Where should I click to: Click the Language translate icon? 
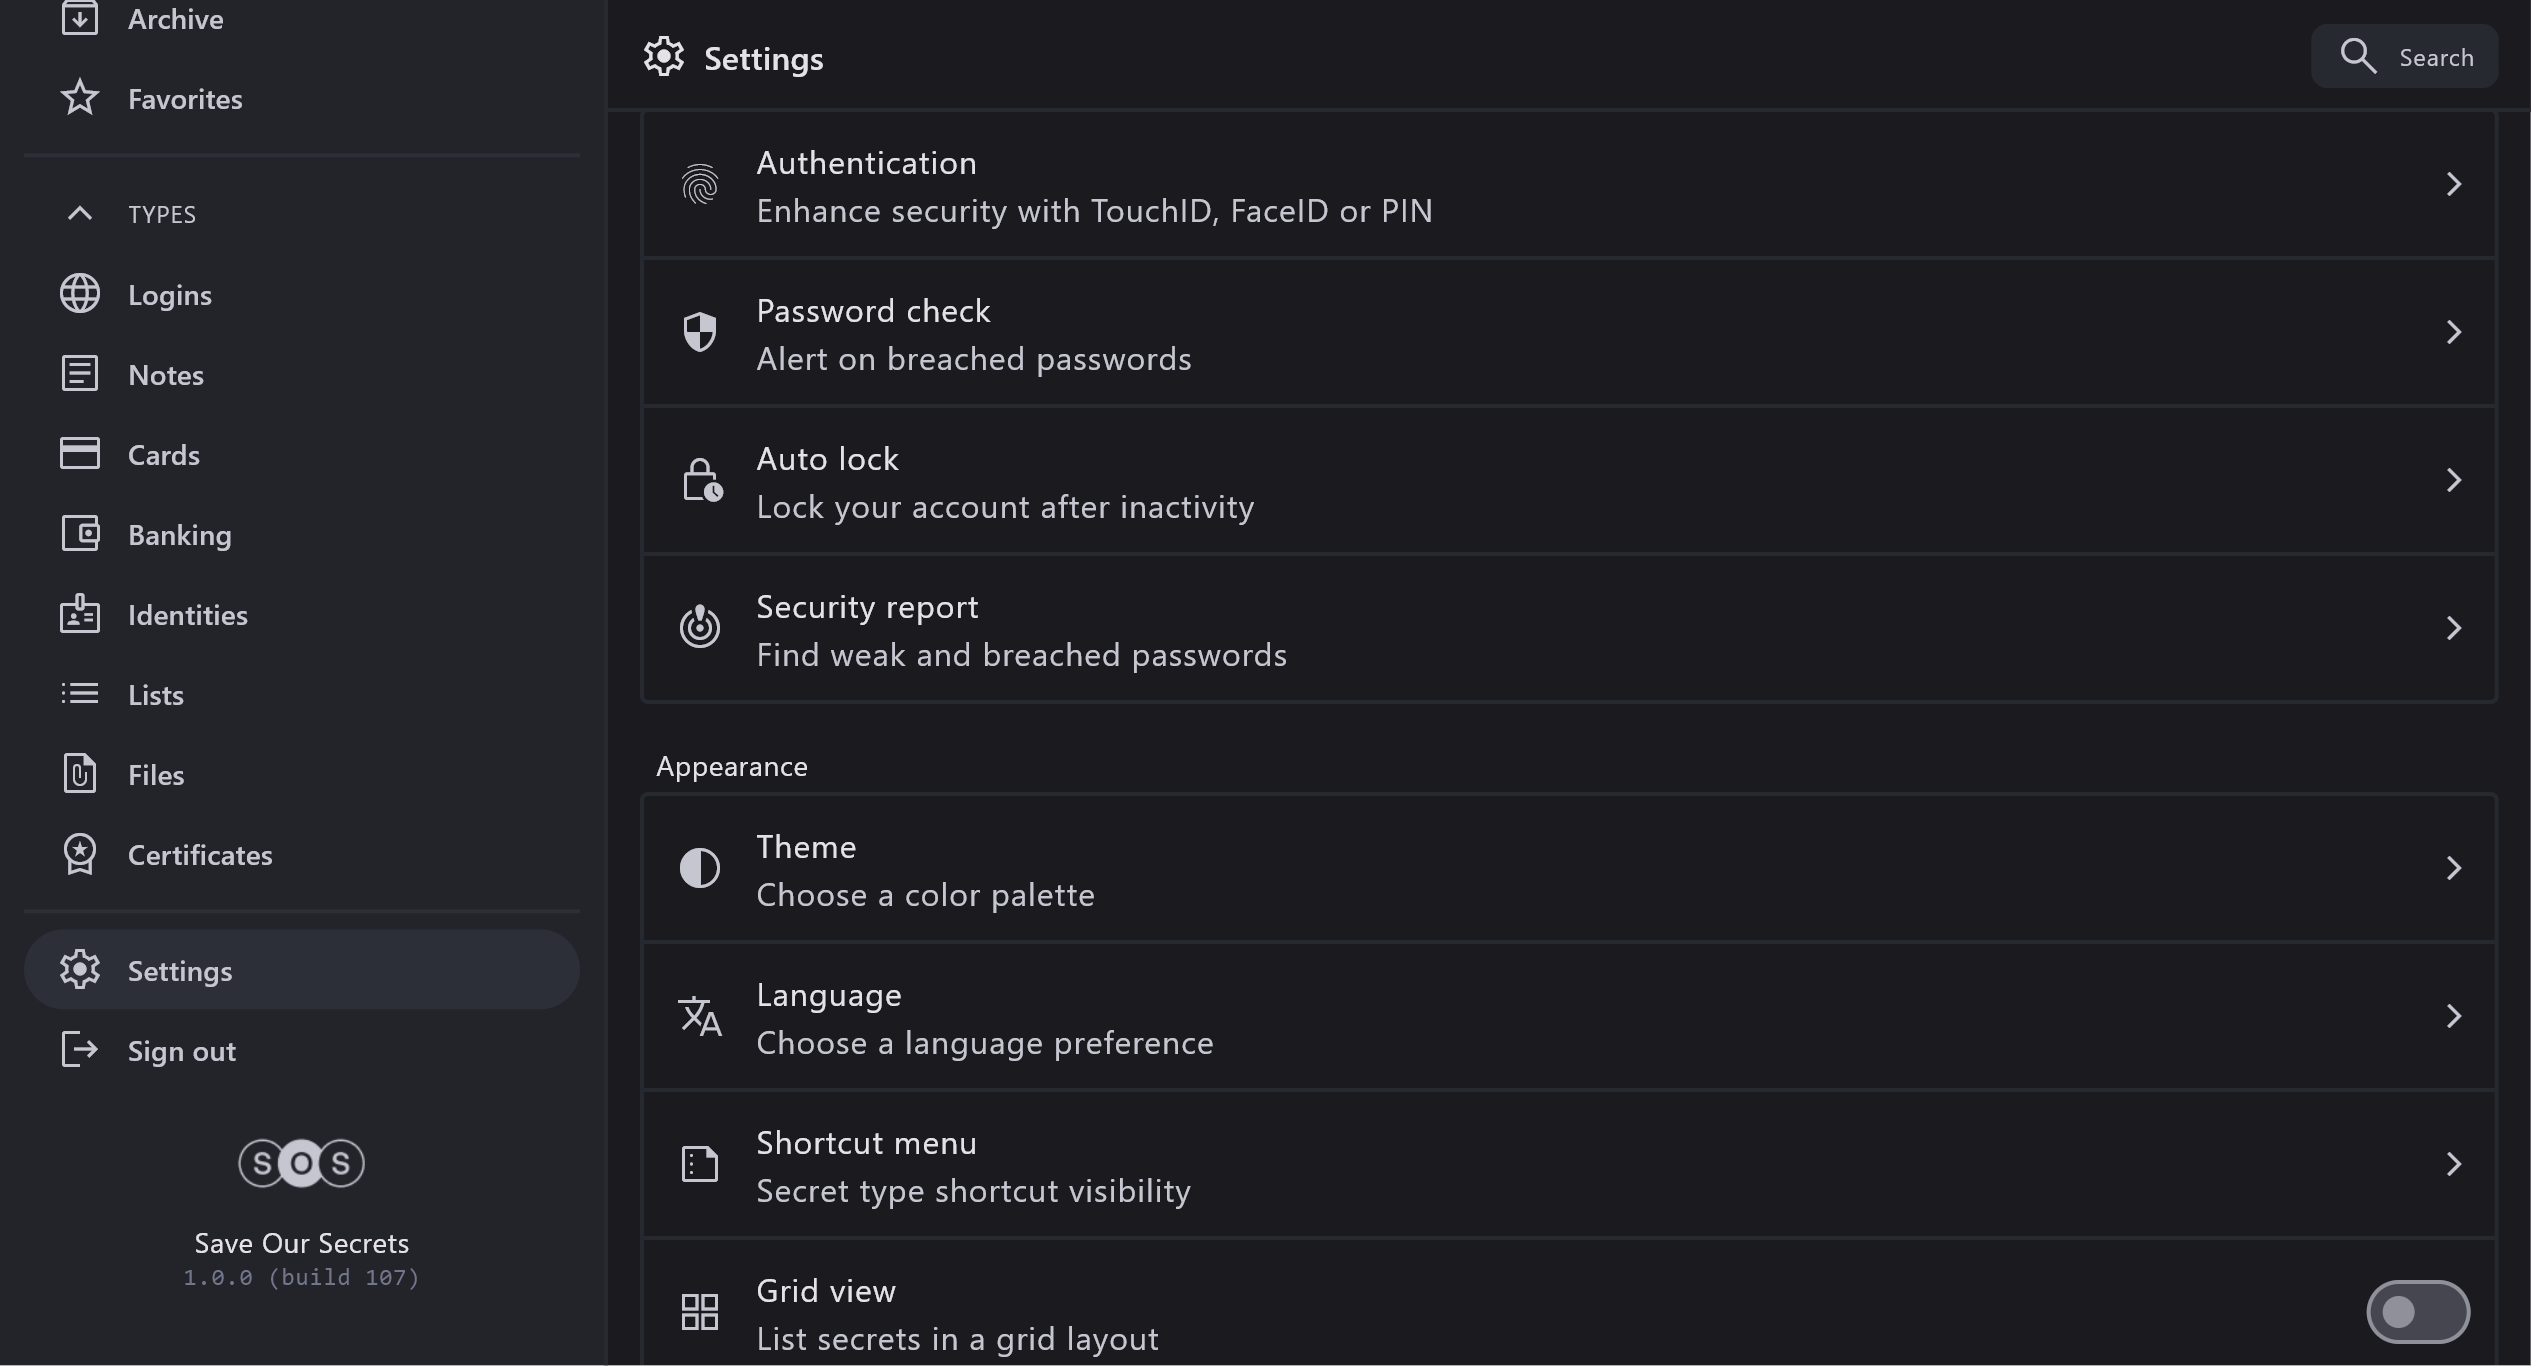pyautogui.click(x=700, y=1016)
